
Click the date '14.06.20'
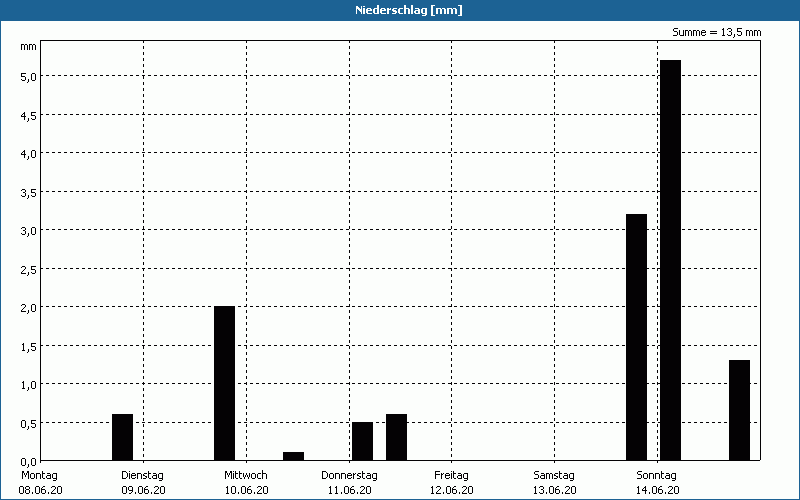[657, 490]
